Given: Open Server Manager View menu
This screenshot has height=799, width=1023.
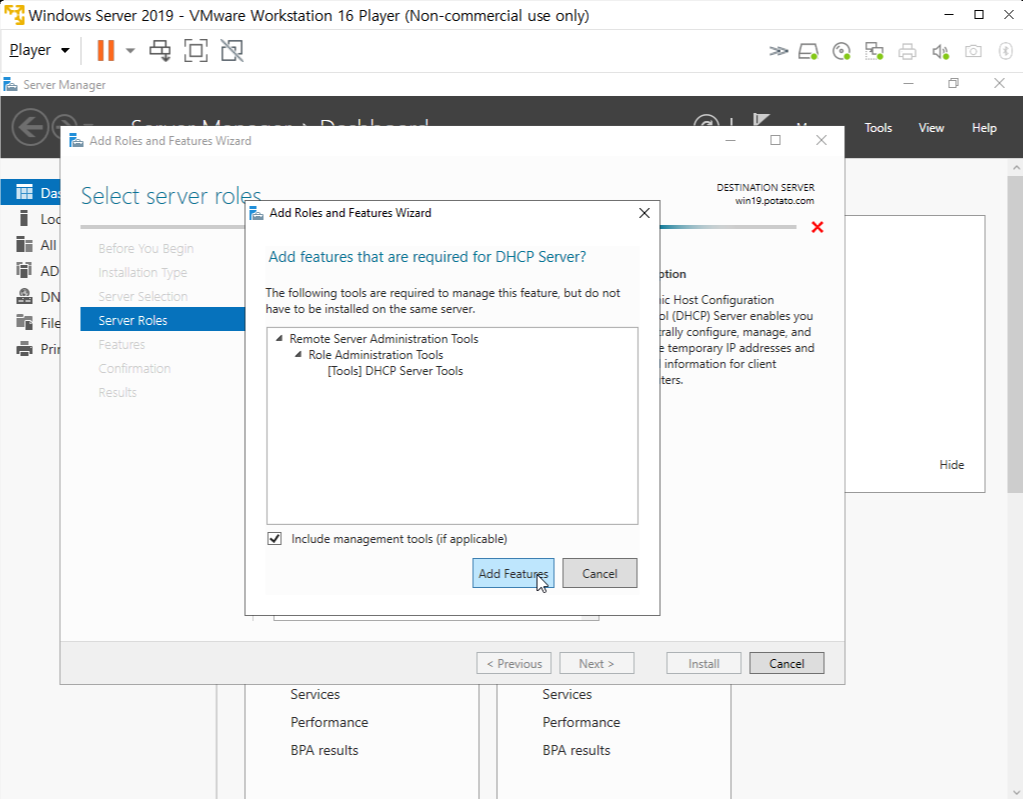Looking at the screenshot, I should pyautogui.click(x=931, y=128).
